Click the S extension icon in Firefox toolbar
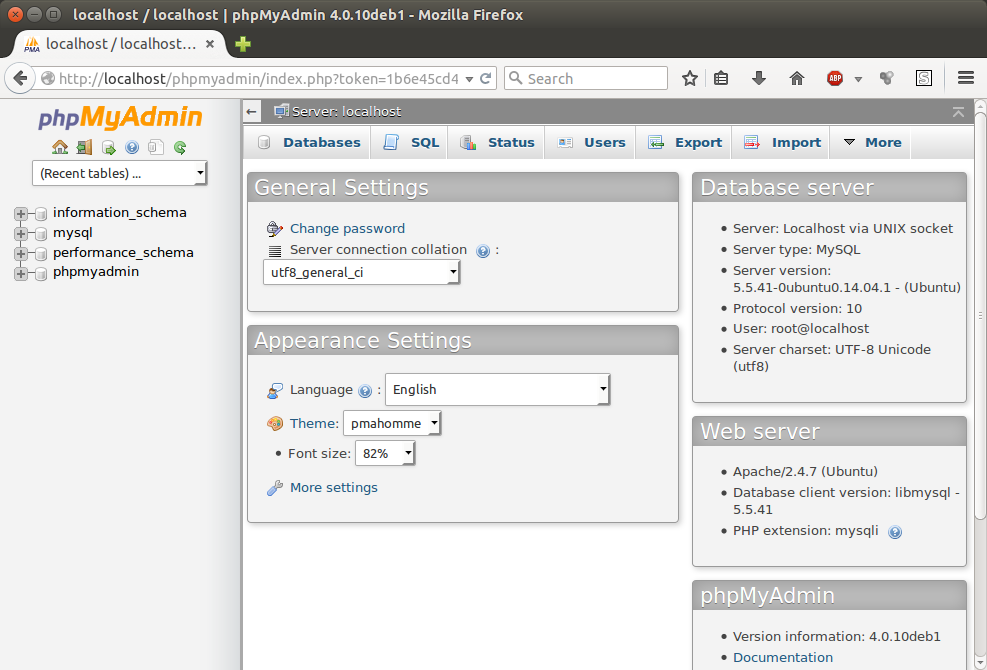Screen dimensions: 987x670 click(x=923, y=79)
